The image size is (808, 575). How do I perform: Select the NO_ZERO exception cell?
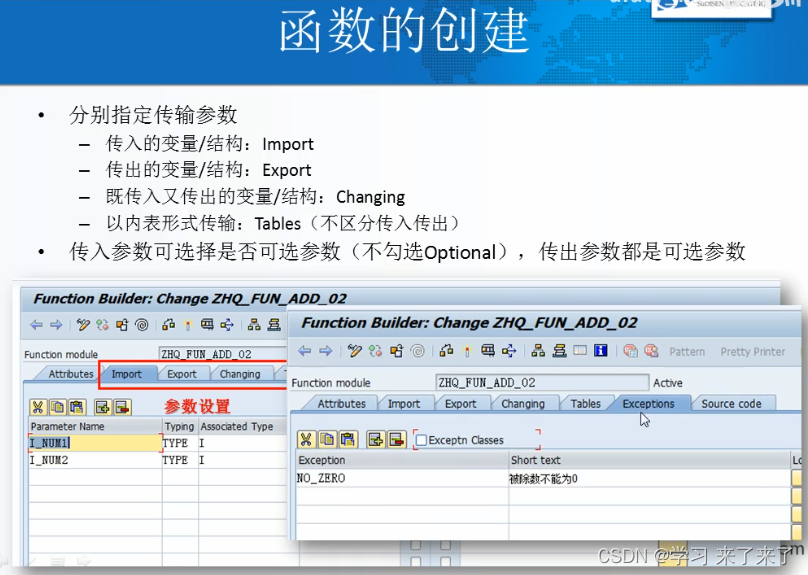tap(402, 478)
